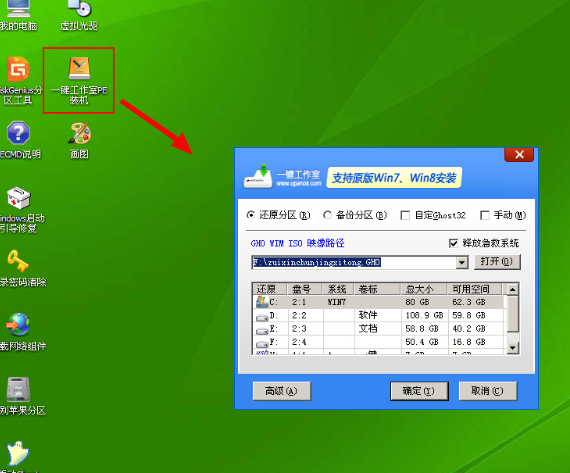Click the 卷标 column header
The width and height of the screenshot is (570, 473).
[378, 289]
